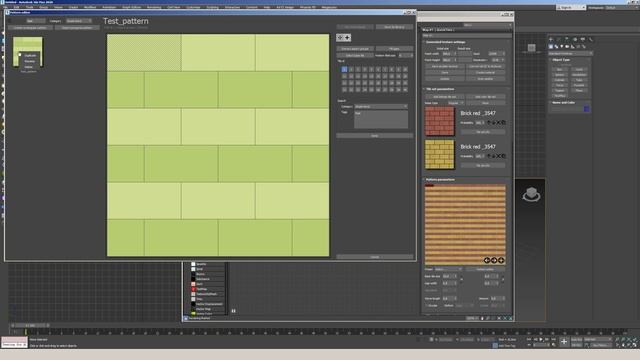Toggle the Disable checkbox in Pattern parameters
Image resolution: width=640 pixels, height=360 pixels.
click(x=427, y=305)
